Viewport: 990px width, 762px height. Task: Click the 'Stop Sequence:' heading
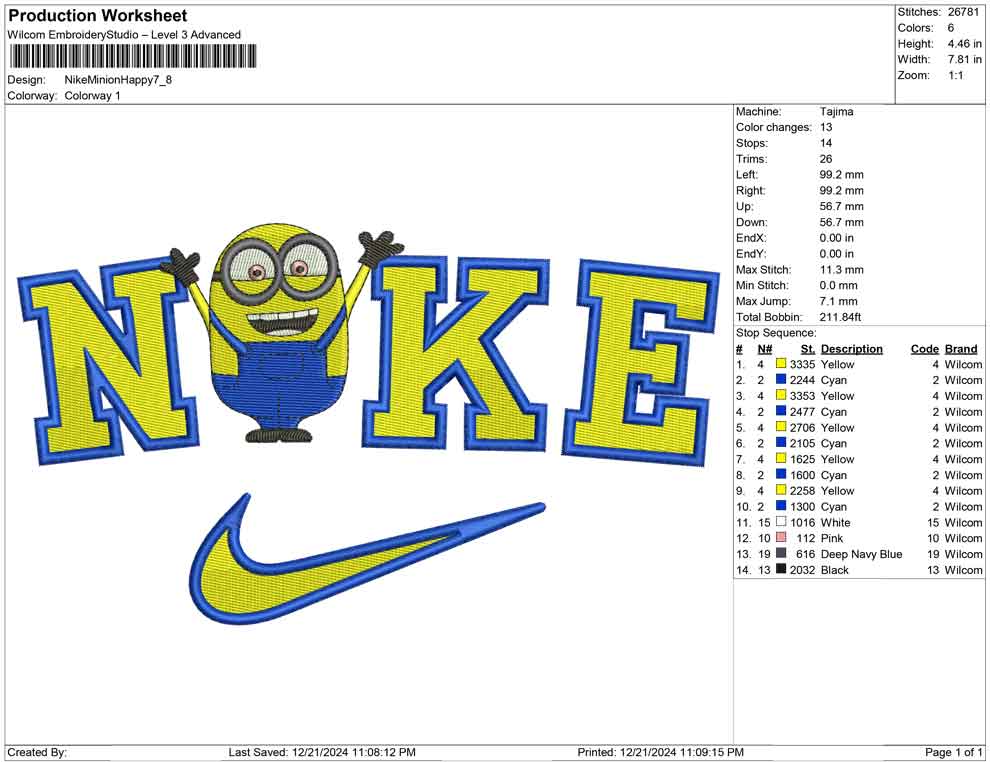[776, 333]
